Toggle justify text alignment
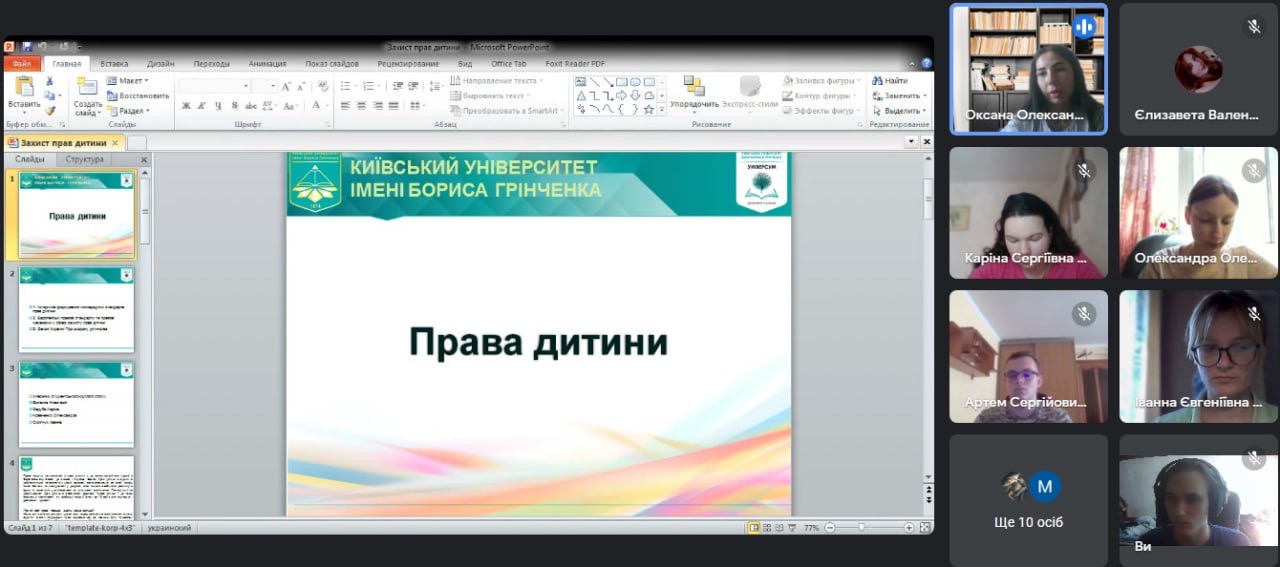Screen dimensions: 1280x567 [x=393, y=106]
